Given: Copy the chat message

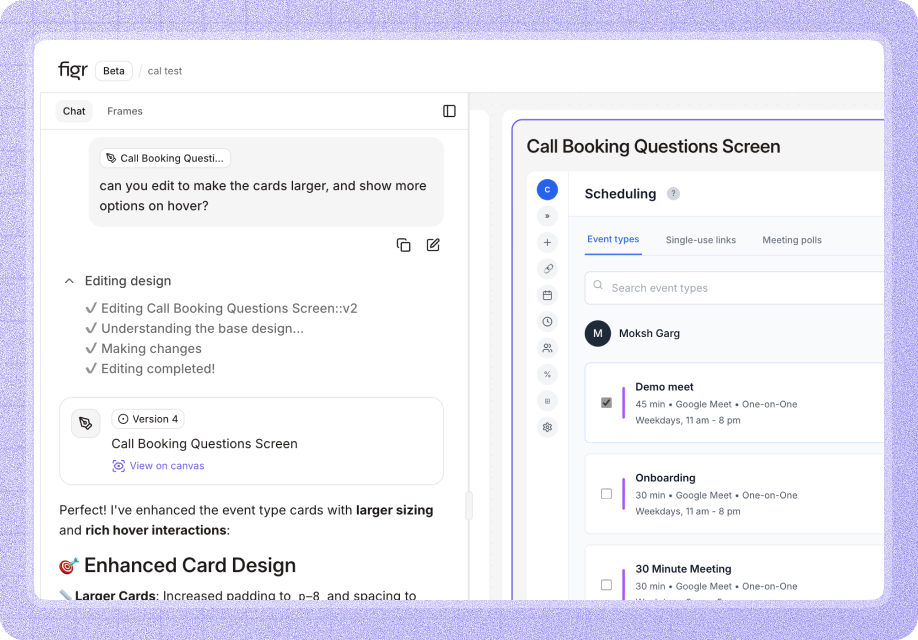Looking at the screenshot, I should coord(403,245).
